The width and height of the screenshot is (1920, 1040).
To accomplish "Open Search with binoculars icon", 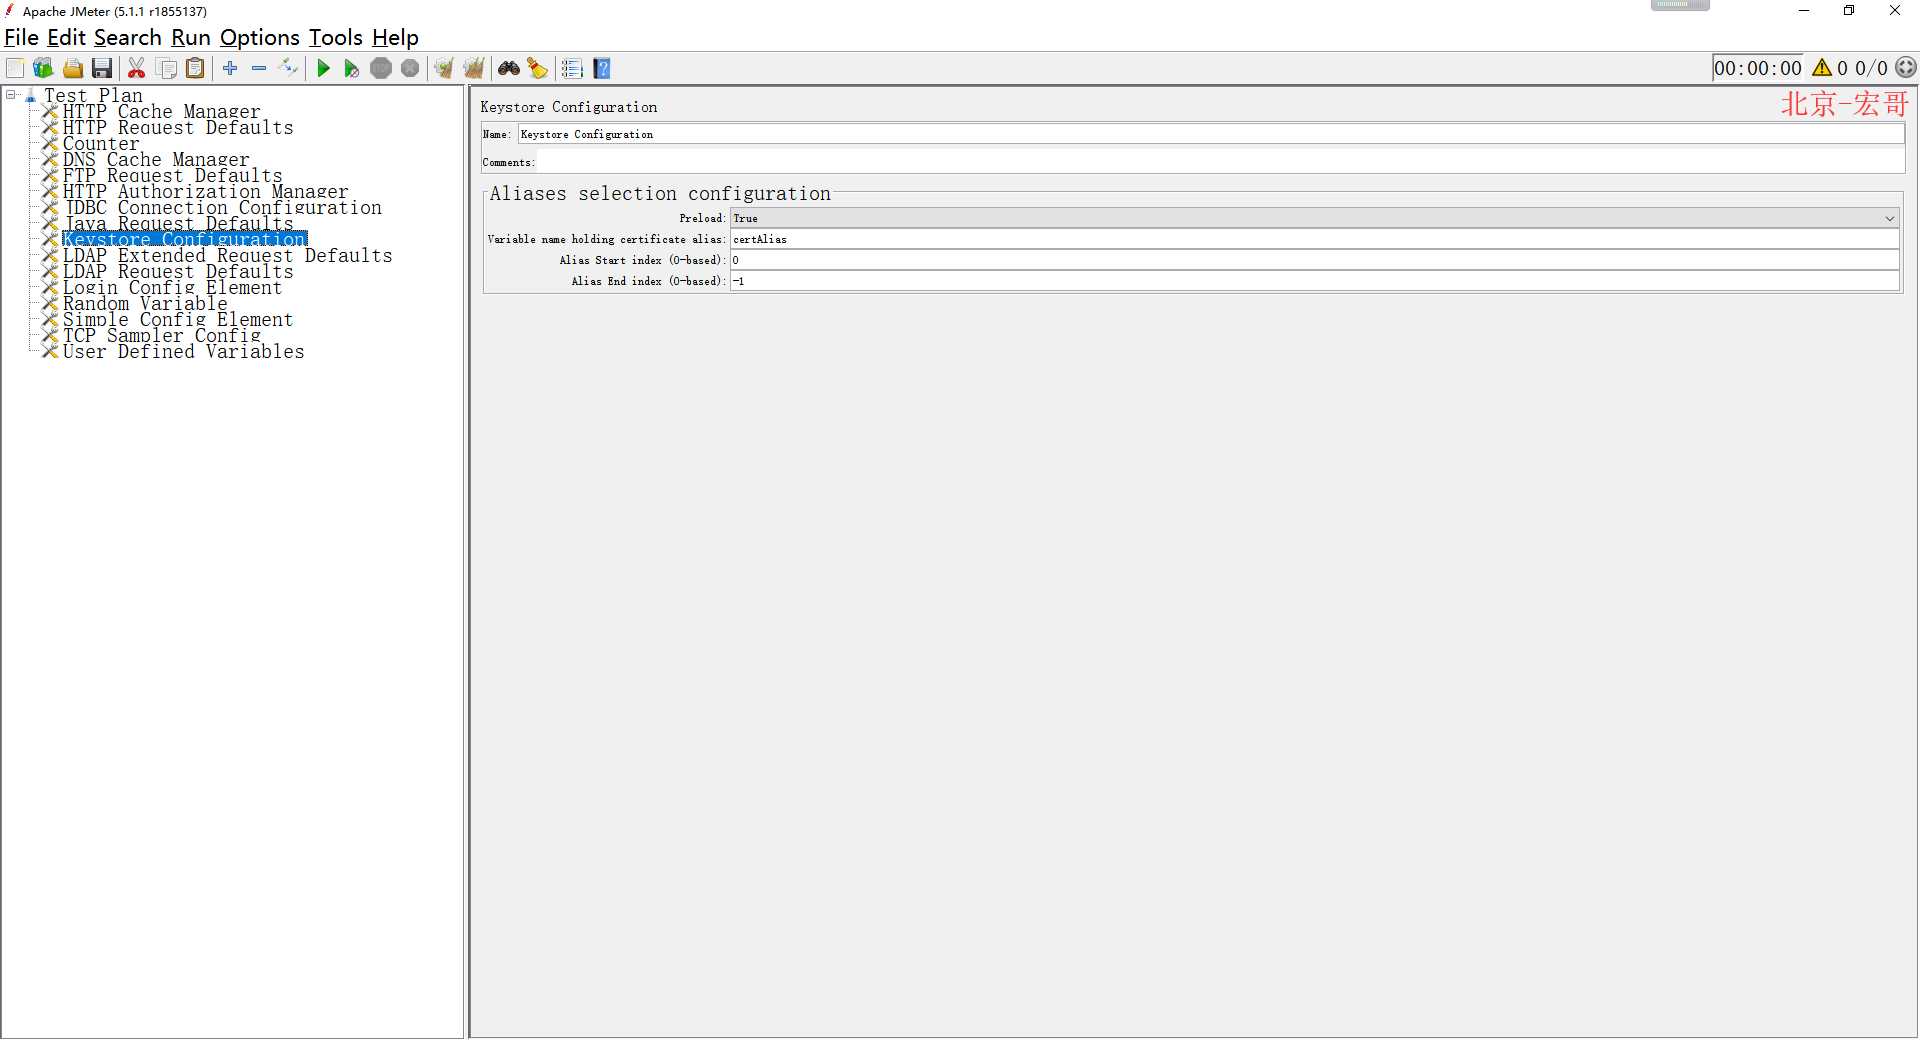I will [509, 68].
